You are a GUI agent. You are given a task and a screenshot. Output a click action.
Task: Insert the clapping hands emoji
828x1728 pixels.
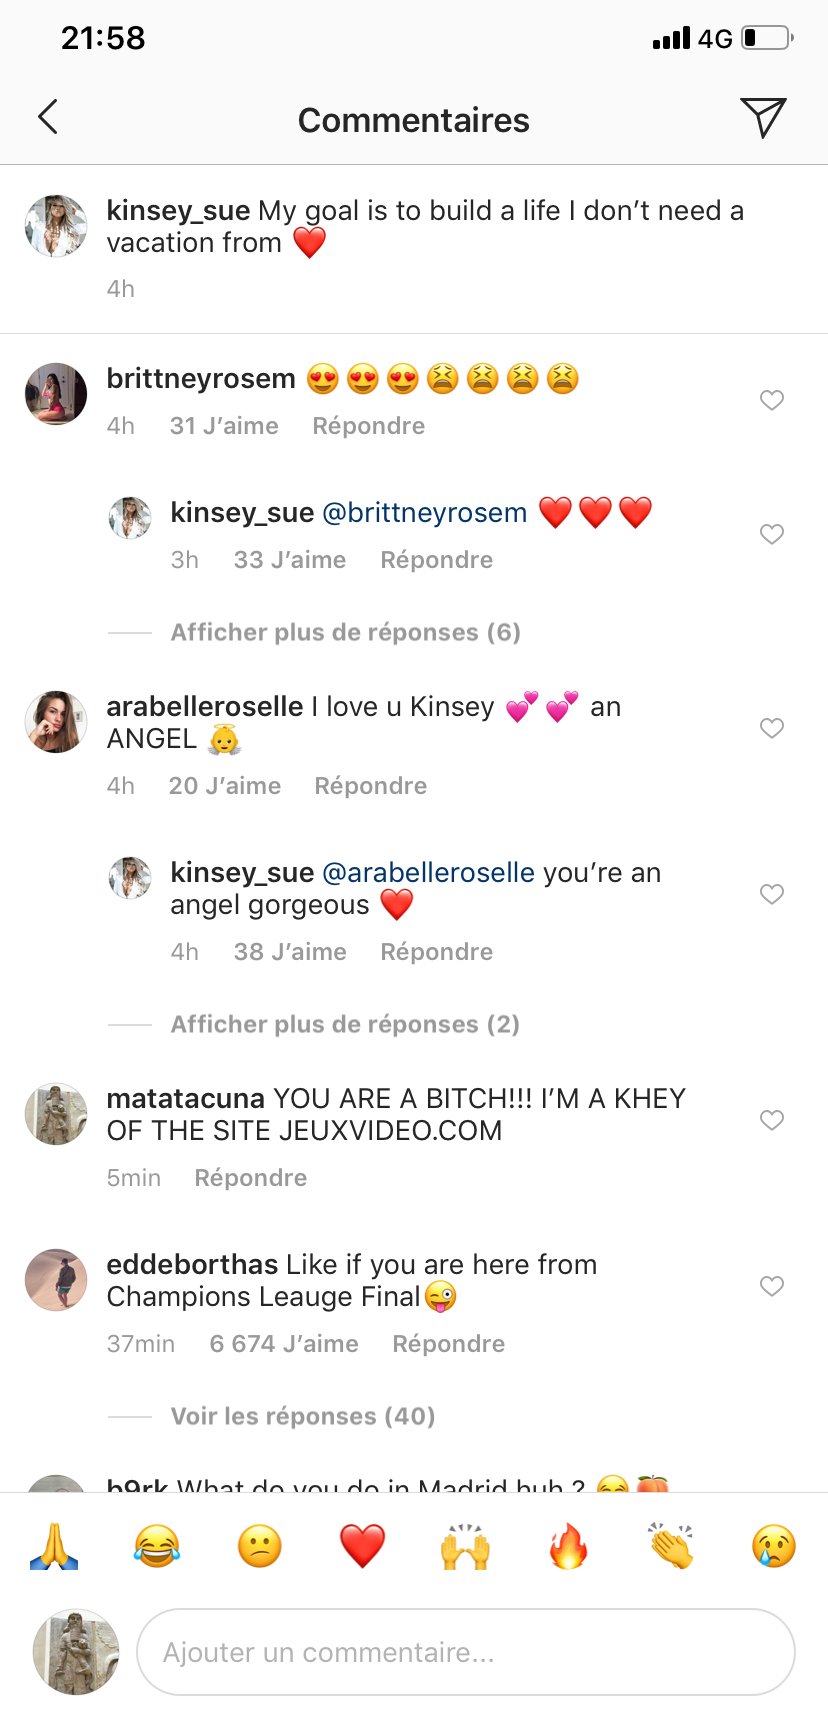[671, 1546]
